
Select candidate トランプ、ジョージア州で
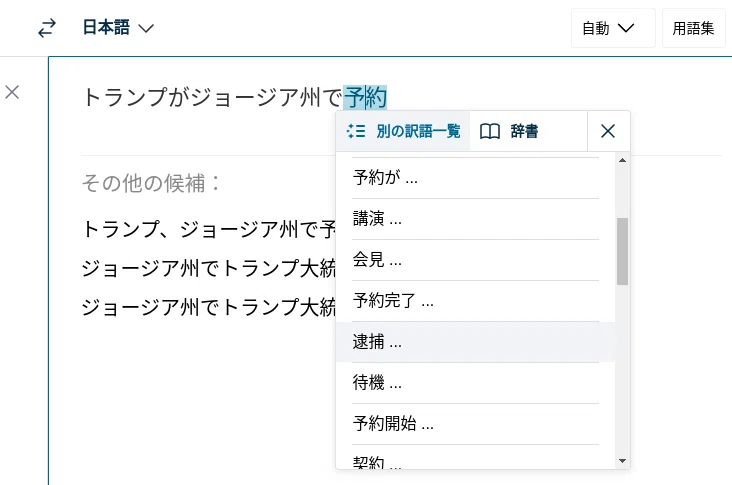tap(209, 229)
